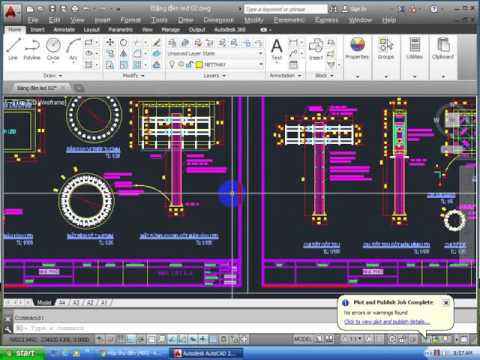Image resolution: width=480 pixels, height=360 pixels.
Task: Open the Utilities panel button
Action: 415,49
